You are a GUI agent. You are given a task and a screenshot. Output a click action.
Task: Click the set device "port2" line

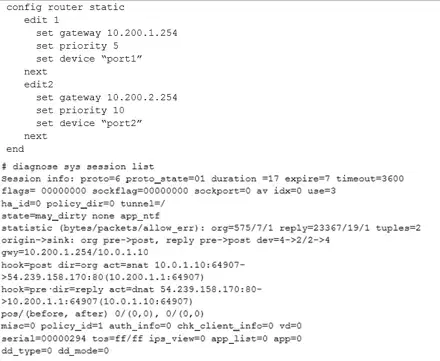pyautogui.click(x=89, y=123)
